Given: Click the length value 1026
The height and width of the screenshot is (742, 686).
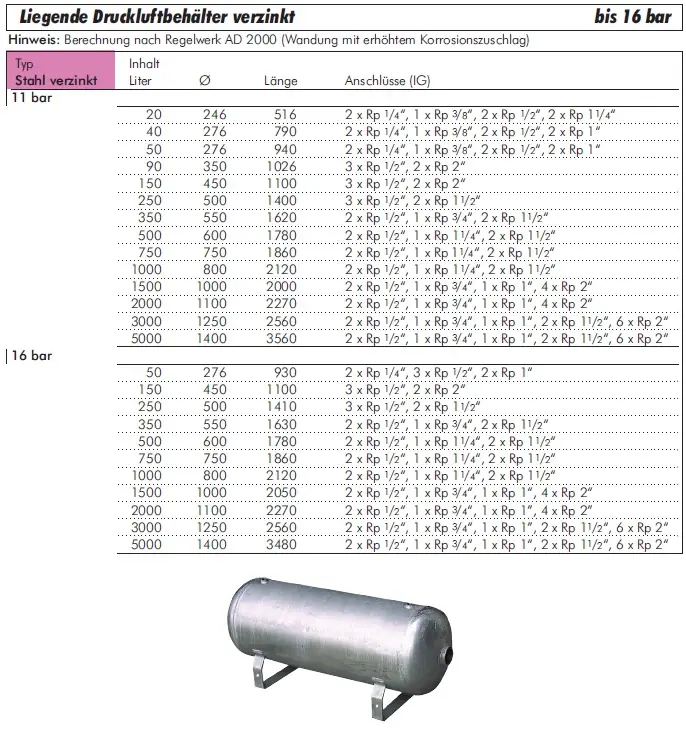Looking at the screenshot, I should [281, 166].
